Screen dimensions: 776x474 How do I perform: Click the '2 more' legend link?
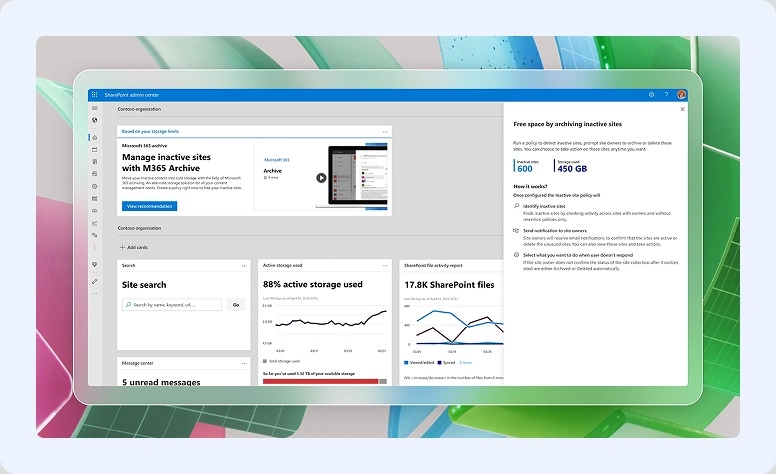(x=465, y=363)
